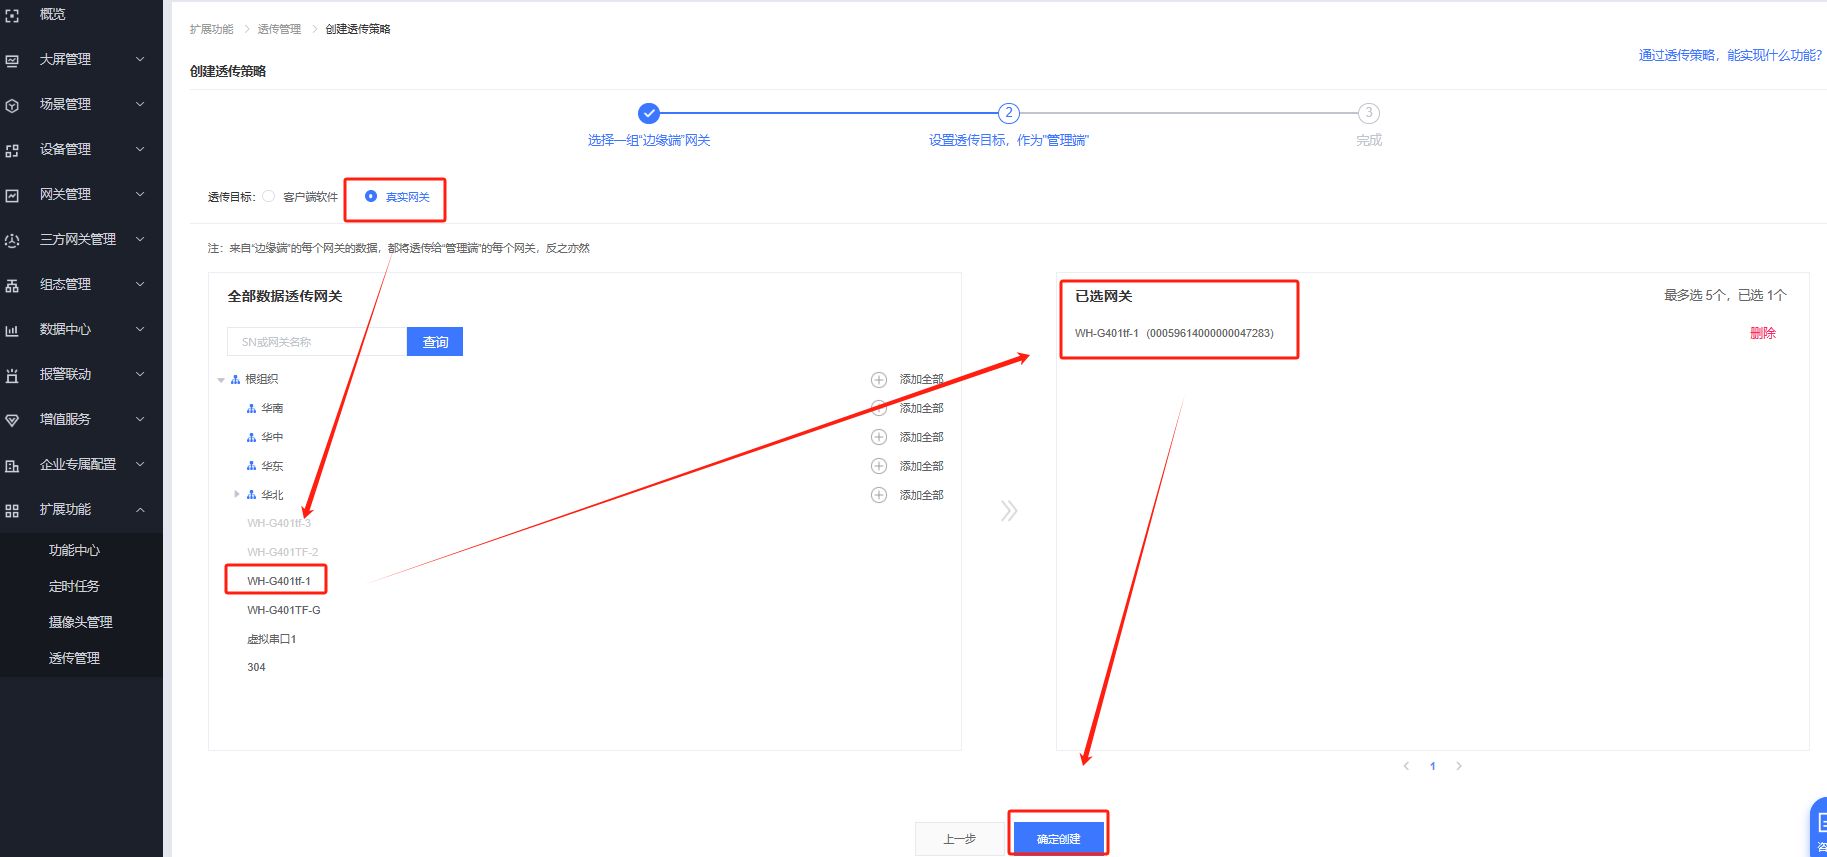Click the 上一步 previous step button
The image size is (1827, 857).
(960, 839)
